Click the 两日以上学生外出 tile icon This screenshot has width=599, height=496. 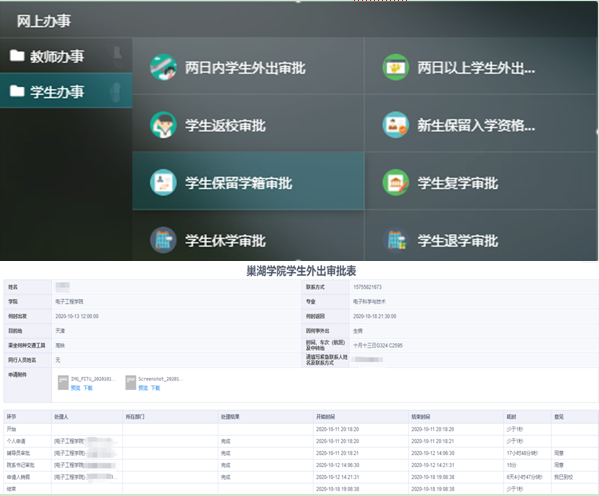396,67
